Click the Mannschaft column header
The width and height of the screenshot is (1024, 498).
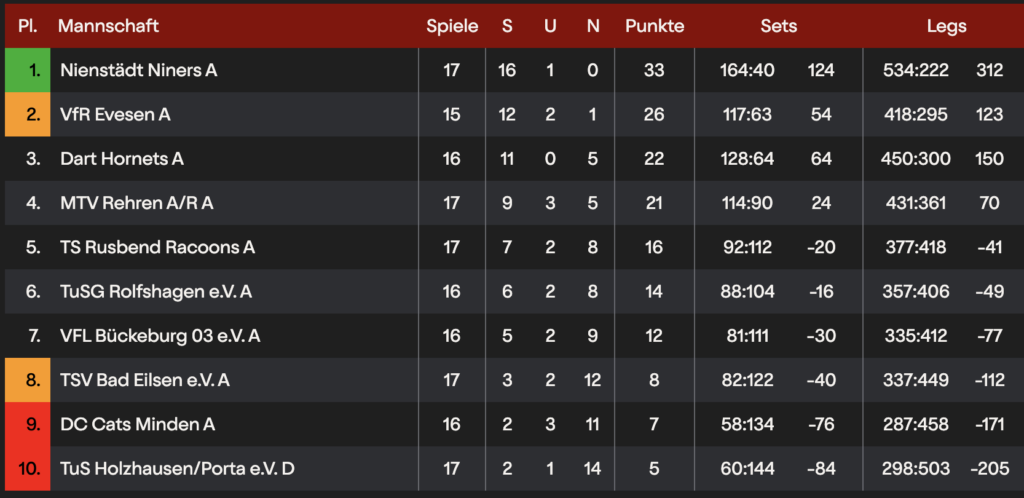coord(108,26)
